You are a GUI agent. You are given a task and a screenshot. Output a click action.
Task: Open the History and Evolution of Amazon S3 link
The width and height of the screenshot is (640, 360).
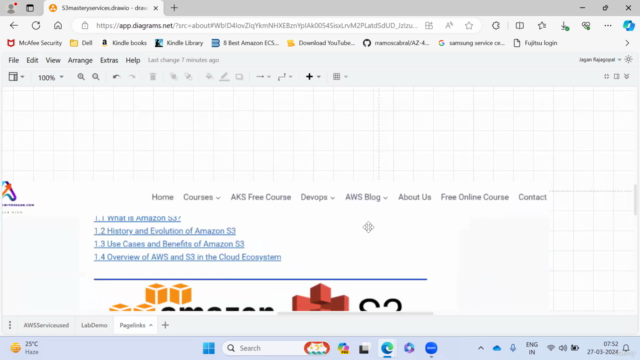pos(164,231)
